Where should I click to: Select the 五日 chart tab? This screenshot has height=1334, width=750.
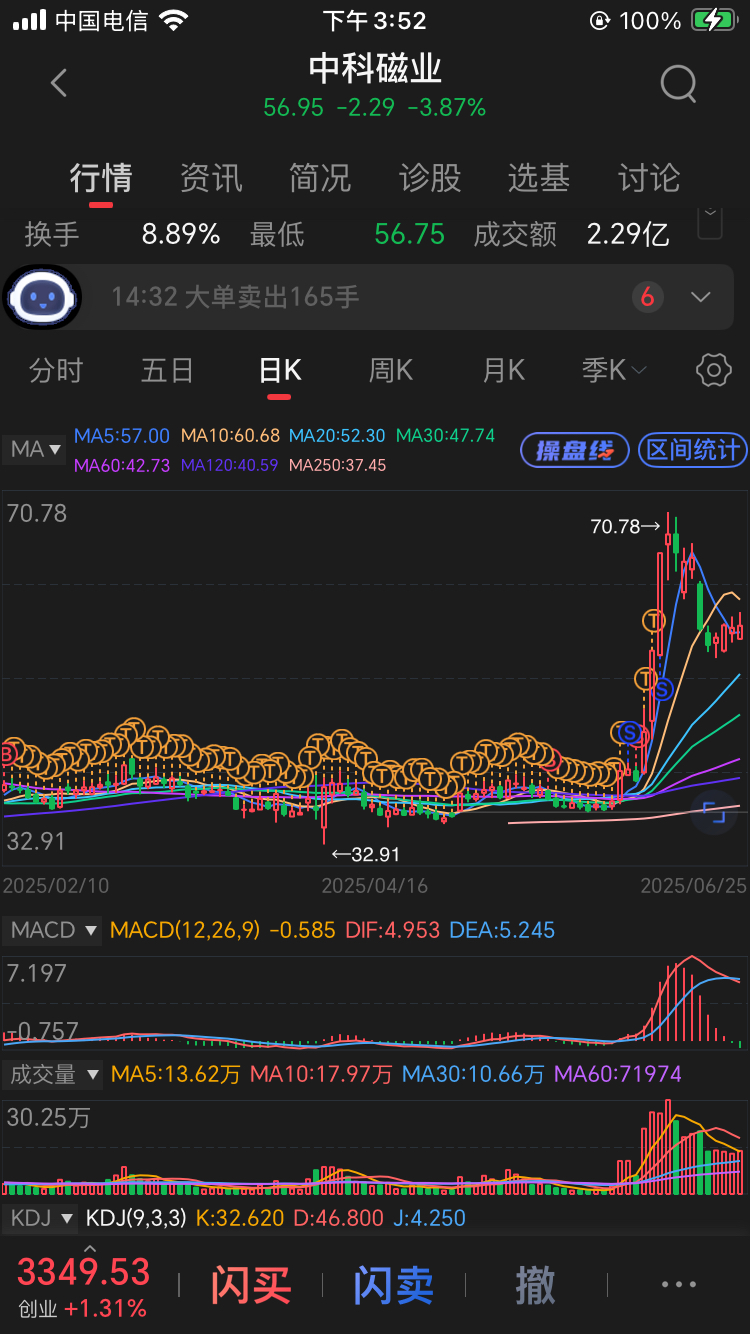[167, 371]
